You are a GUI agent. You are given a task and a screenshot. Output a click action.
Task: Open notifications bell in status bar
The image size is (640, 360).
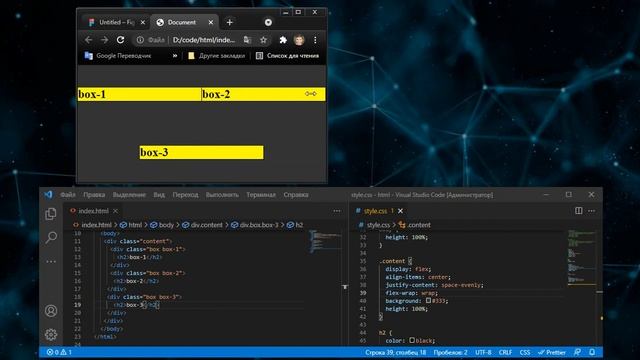click(592, 352)
